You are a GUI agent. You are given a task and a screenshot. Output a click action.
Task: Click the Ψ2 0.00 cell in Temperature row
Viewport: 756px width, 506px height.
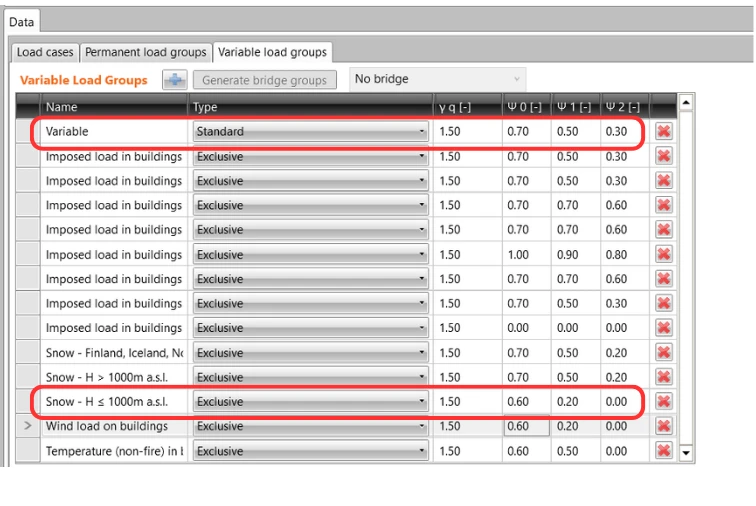(x=625, y=451)
